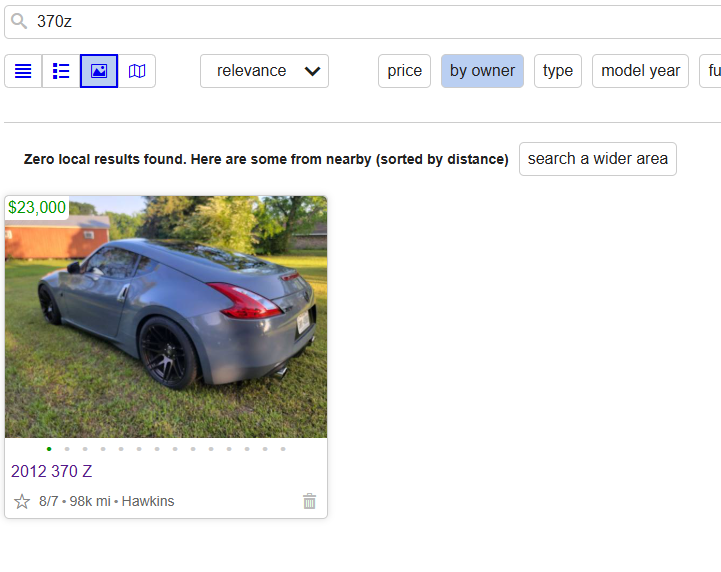
Task: Toggle the by owner filter
Action: [x=482, y=71]
